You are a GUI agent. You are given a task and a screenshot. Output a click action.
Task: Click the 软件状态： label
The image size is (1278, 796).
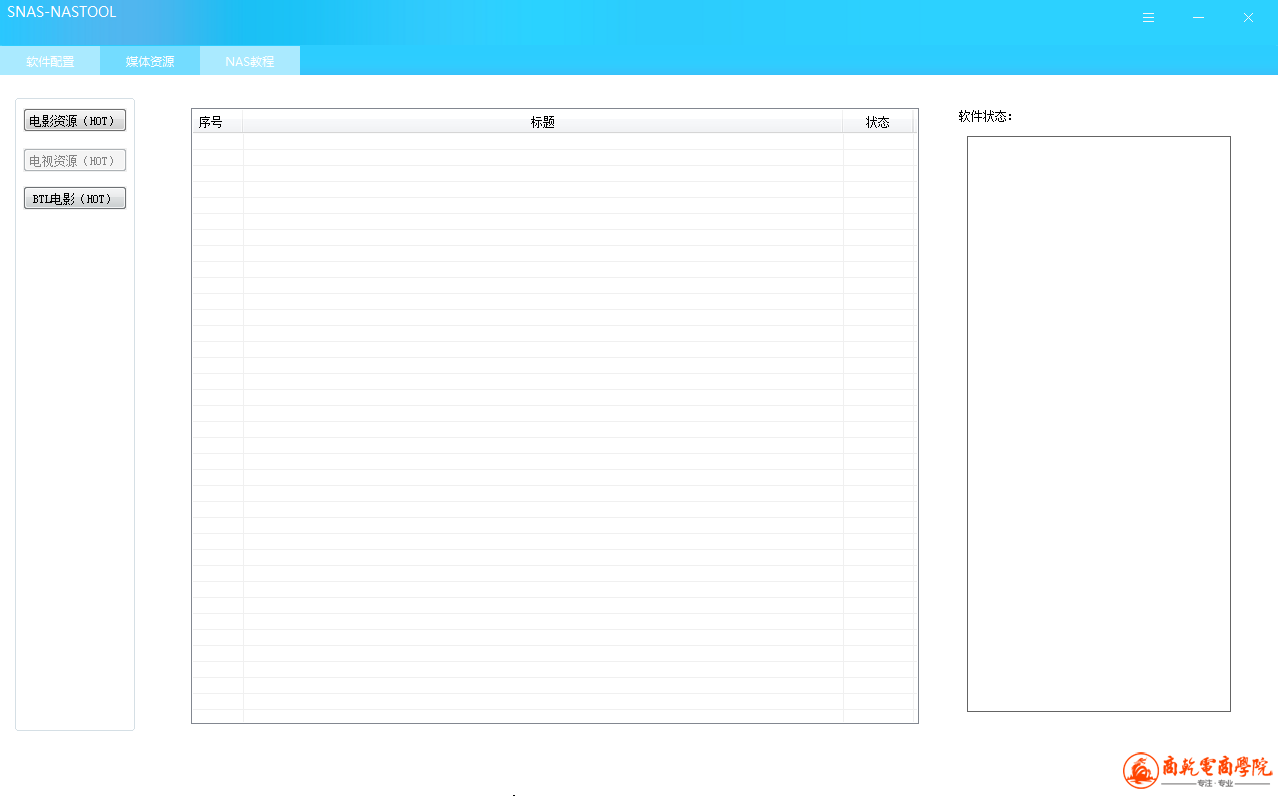coord(985,116)
